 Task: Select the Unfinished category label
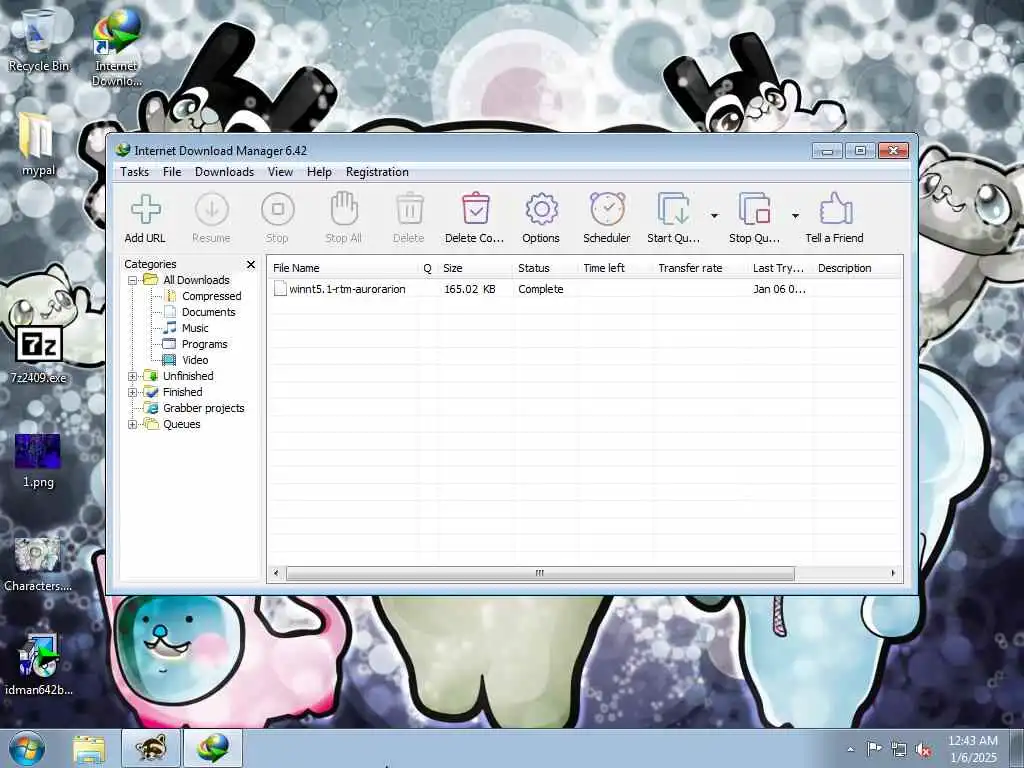188,376
